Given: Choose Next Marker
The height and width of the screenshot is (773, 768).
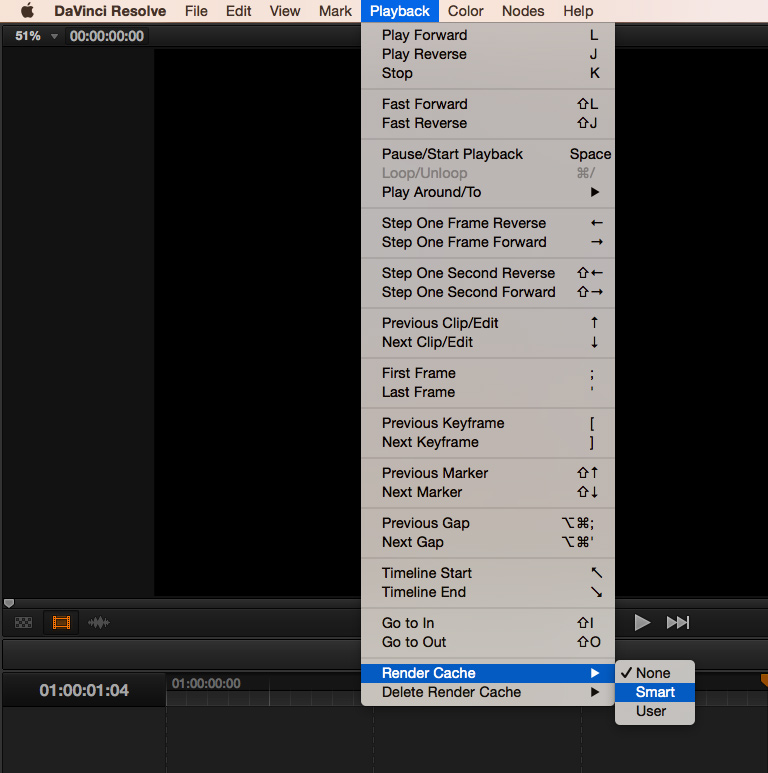Looking at the screenshot, I should pyautogui.click(x=488, y=492).
